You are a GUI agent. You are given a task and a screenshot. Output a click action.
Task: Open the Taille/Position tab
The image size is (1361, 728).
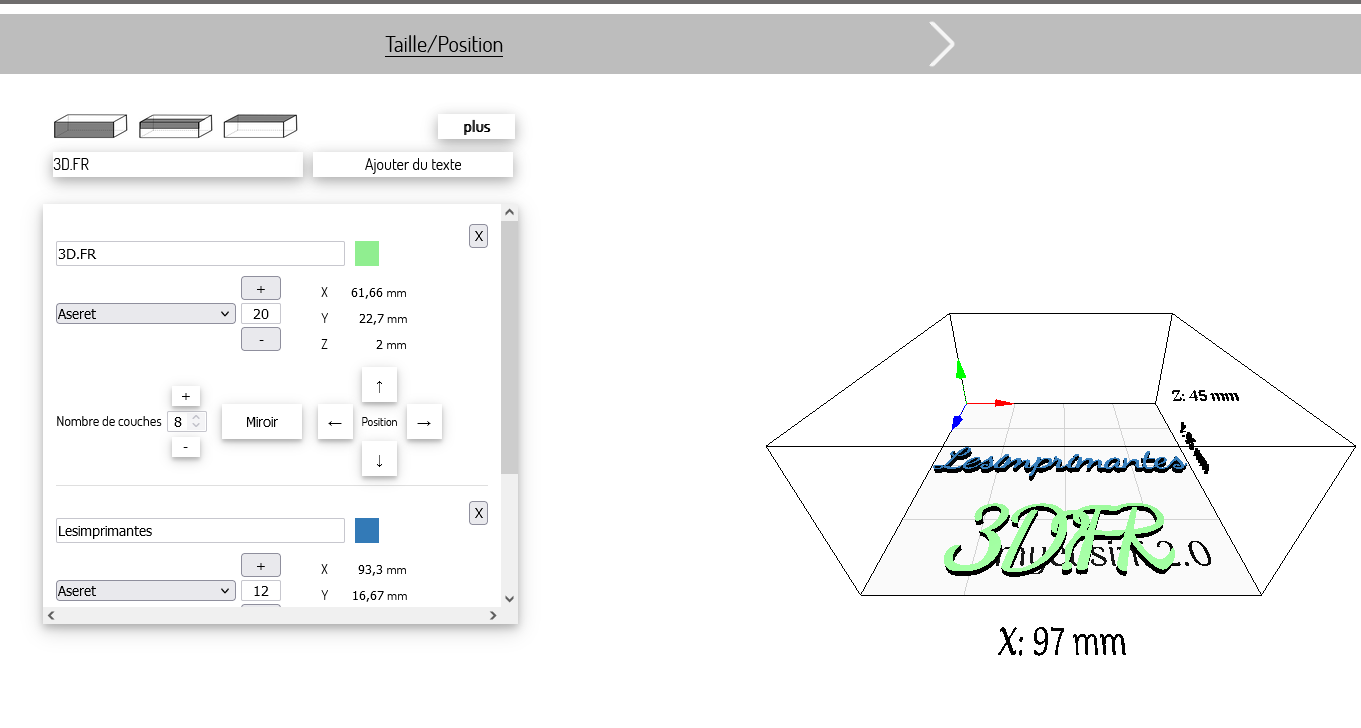coord(444,44)
